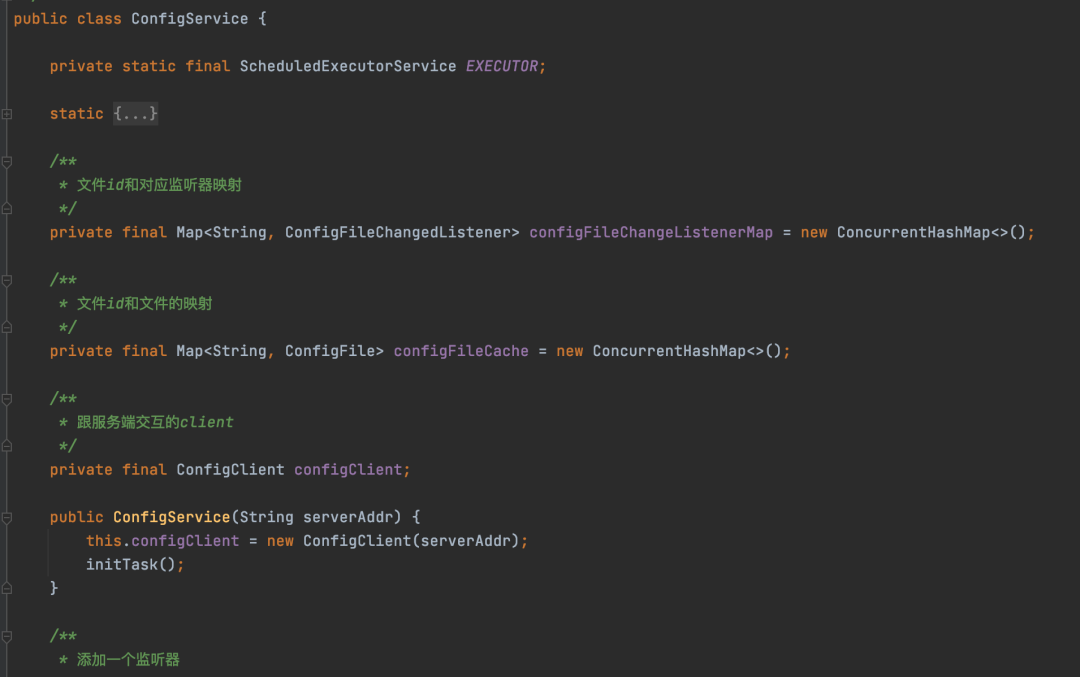Click ConfigClient type in the field declaration
The height and width of the screenshot is (677, 1080).
(x=230, y=470)
